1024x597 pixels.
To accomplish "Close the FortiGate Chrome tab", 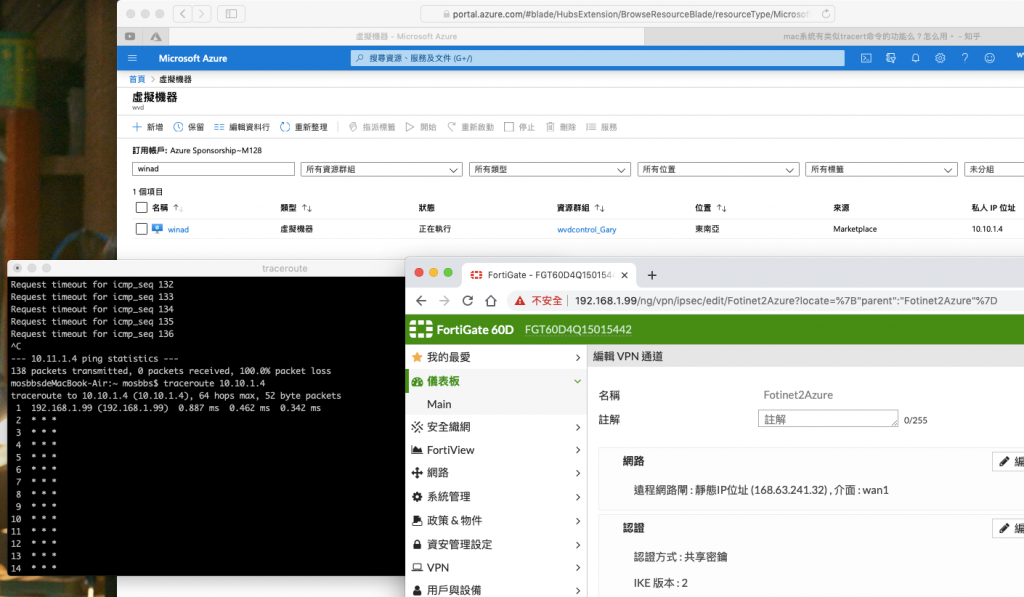I will click(624, 275).
